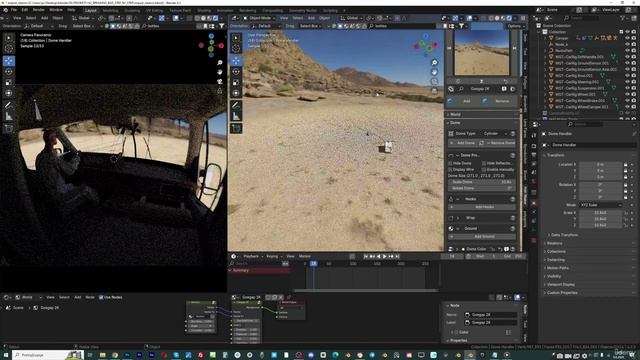Jump to the timeline start frame button

click(x=366, y=256)
